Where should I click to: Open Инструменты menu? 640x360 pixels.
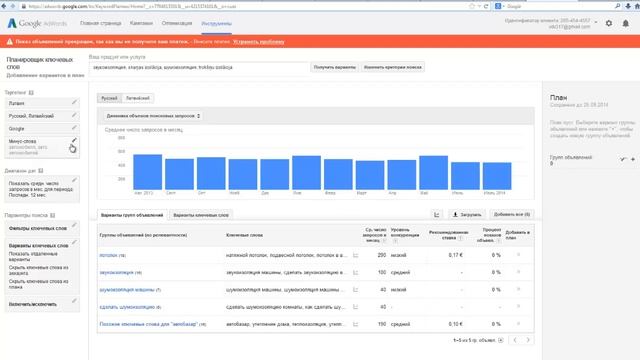[216, 24]
